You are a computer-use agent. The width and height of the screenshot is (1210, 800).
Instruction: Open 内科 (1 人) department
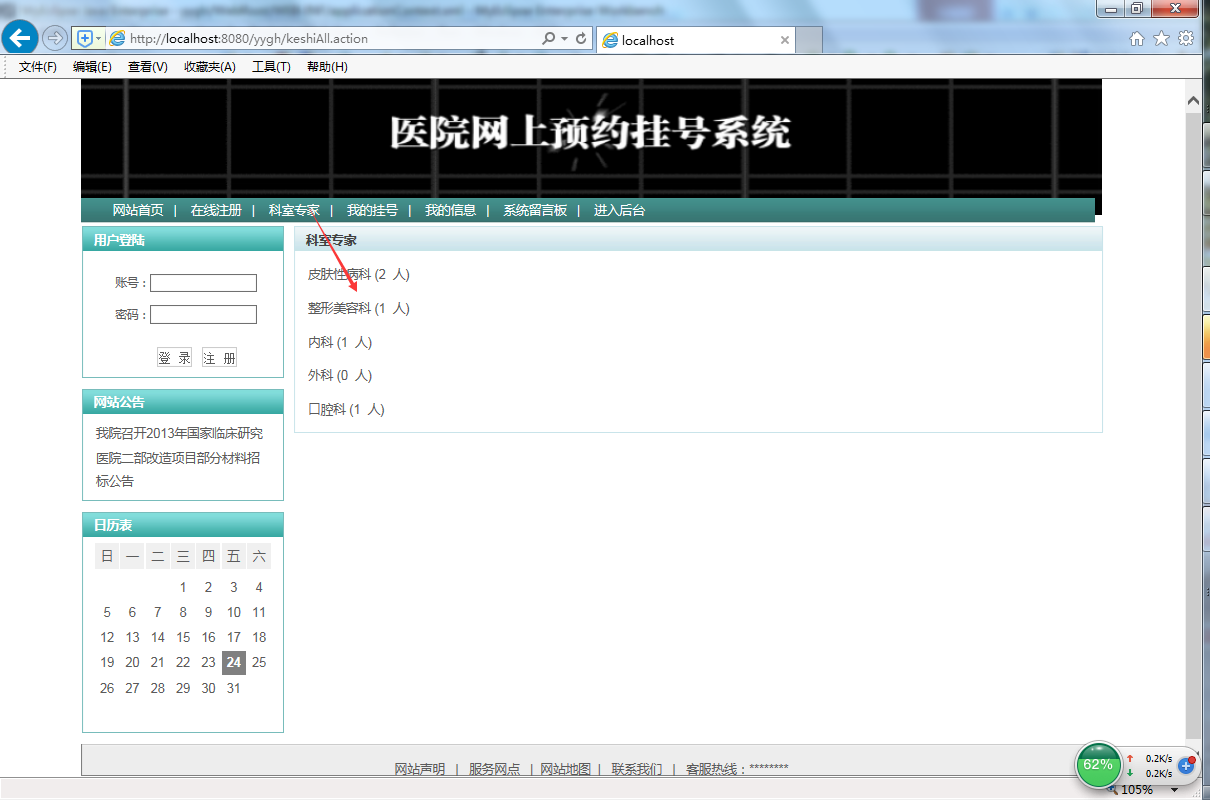(x=340, y=342)
